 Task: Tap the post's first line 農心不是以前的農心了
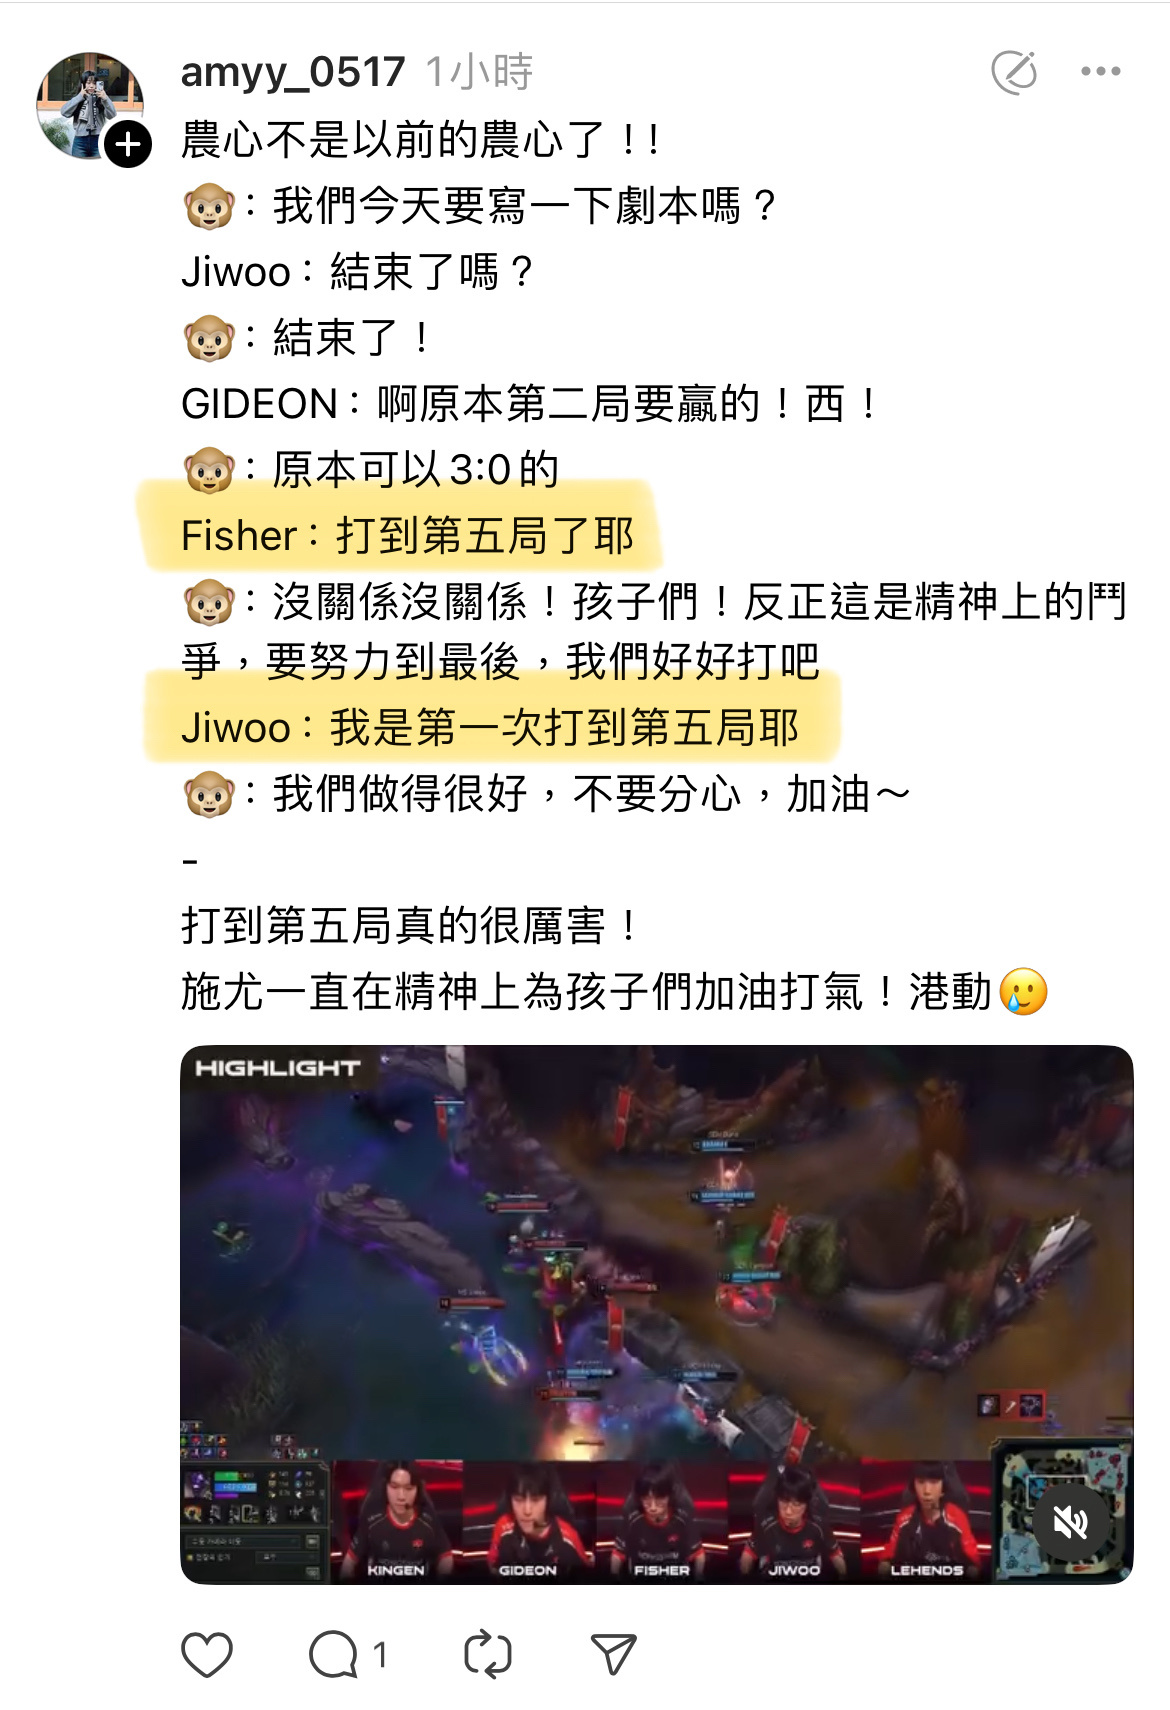click(x=420, y=139)
